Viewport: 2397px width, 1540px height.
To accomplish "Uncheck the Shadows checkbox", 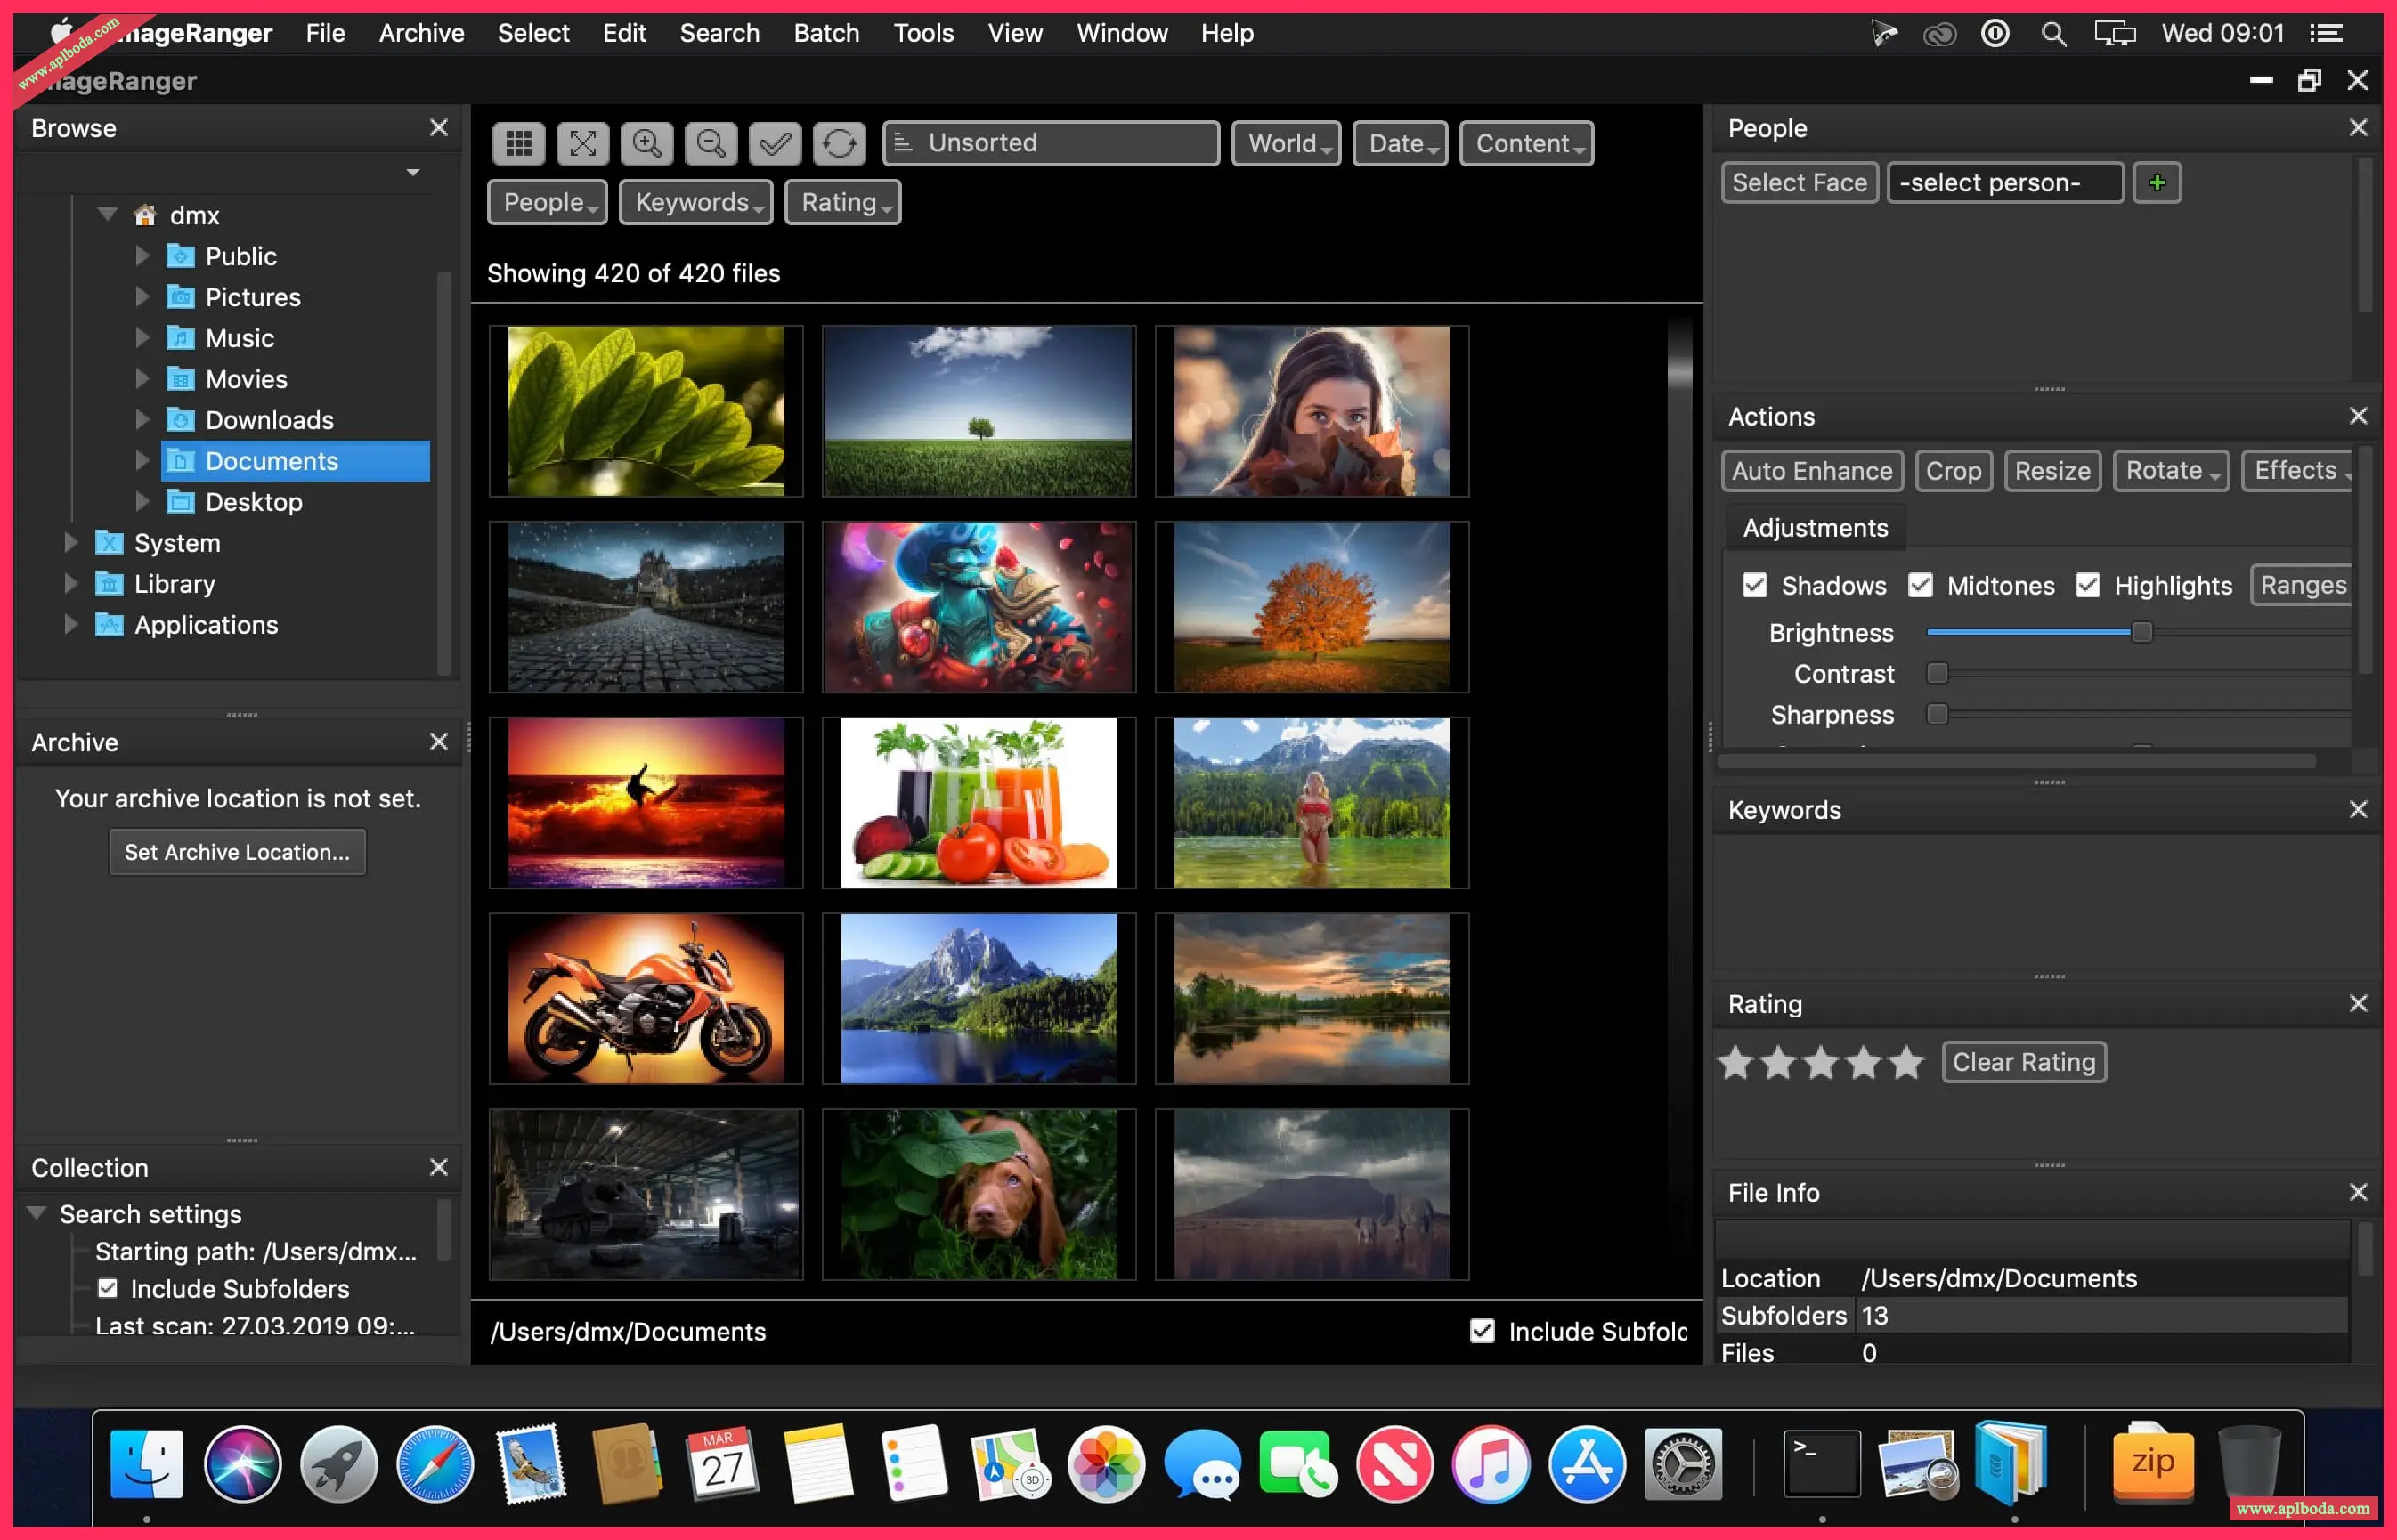I will click(1754, 586).
